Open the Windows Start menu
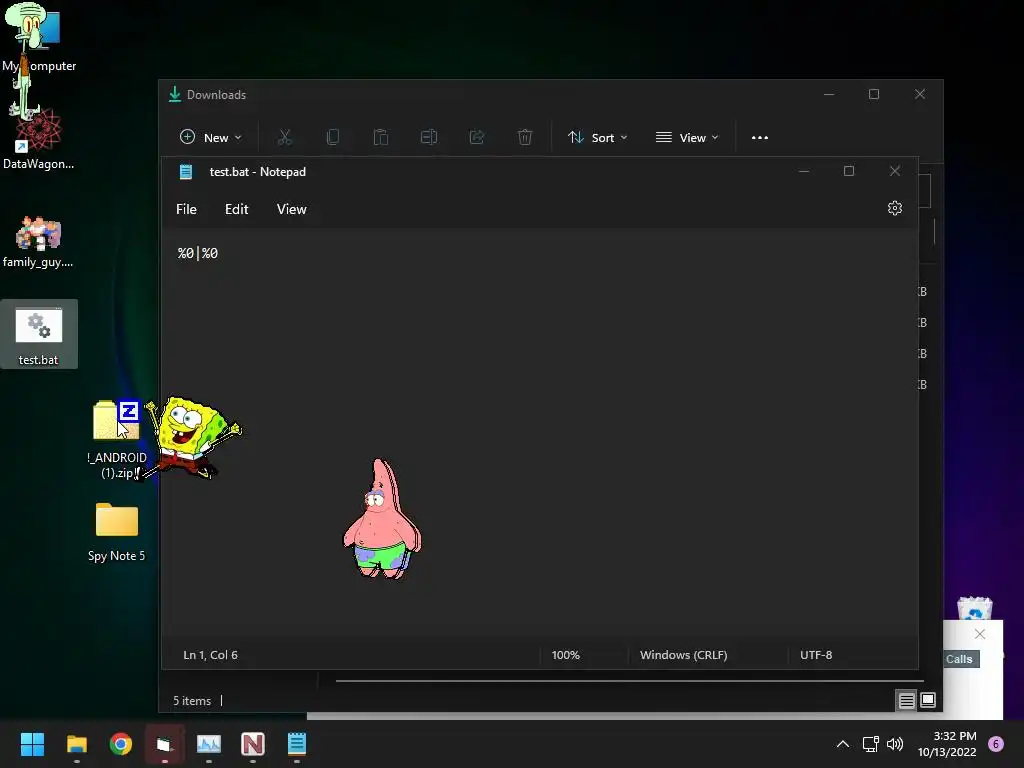Viewport: 1024px width, 768px height. coord(32,744)
